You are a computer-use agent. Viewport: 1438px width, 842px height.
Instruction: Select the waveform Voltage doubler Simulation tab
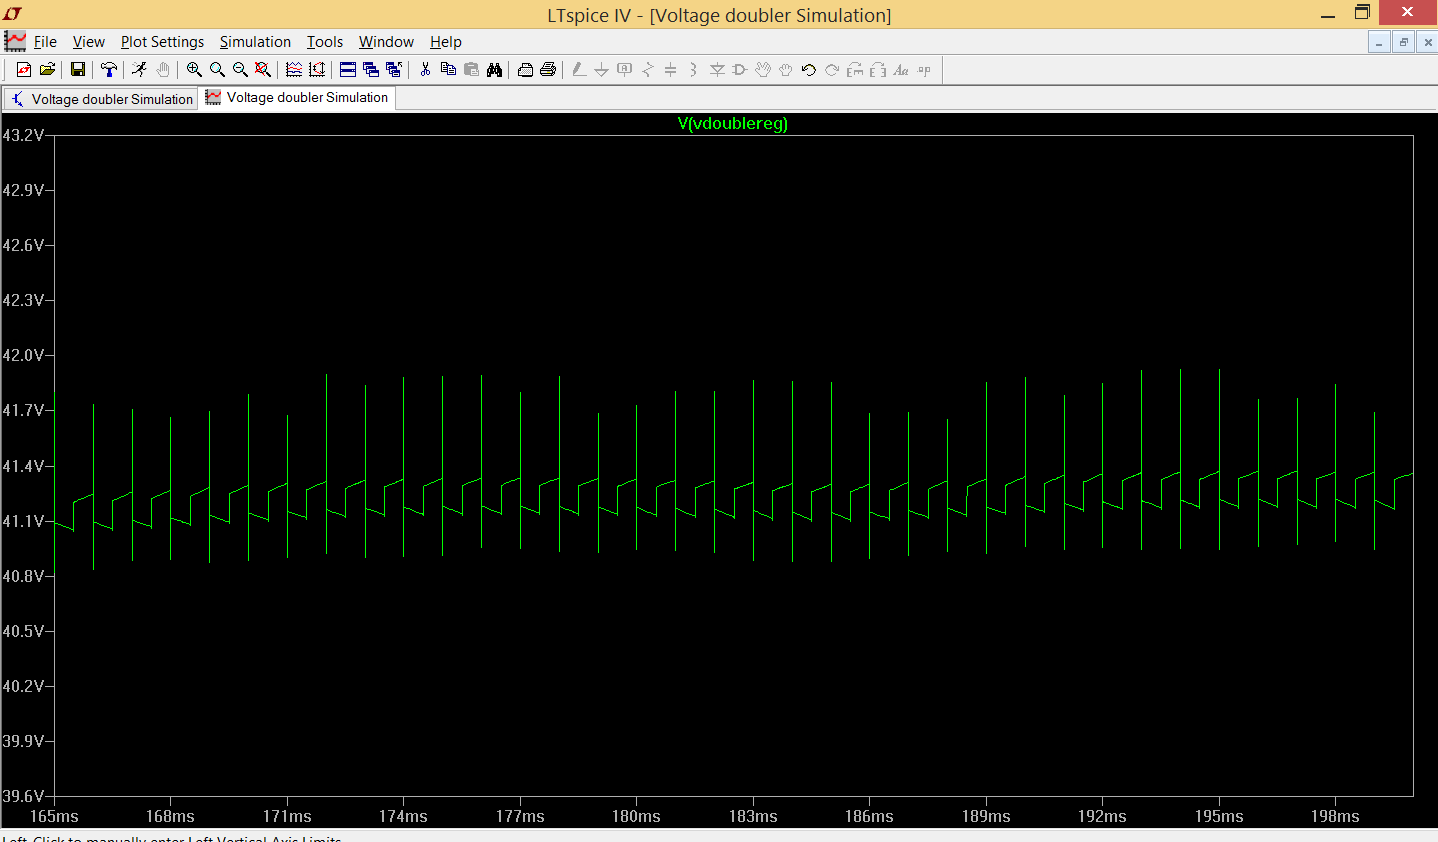point(297,97)
